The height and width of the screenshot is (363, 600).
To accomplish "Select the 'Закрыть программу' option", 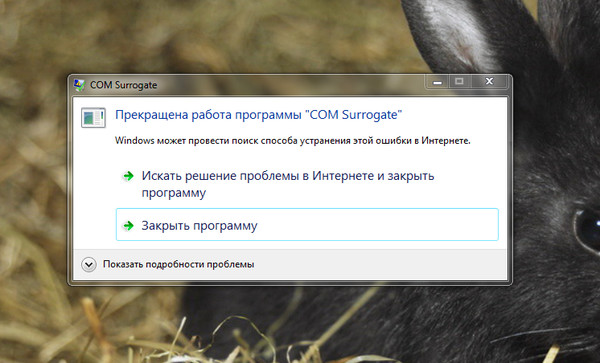I will tap(307, 225).
